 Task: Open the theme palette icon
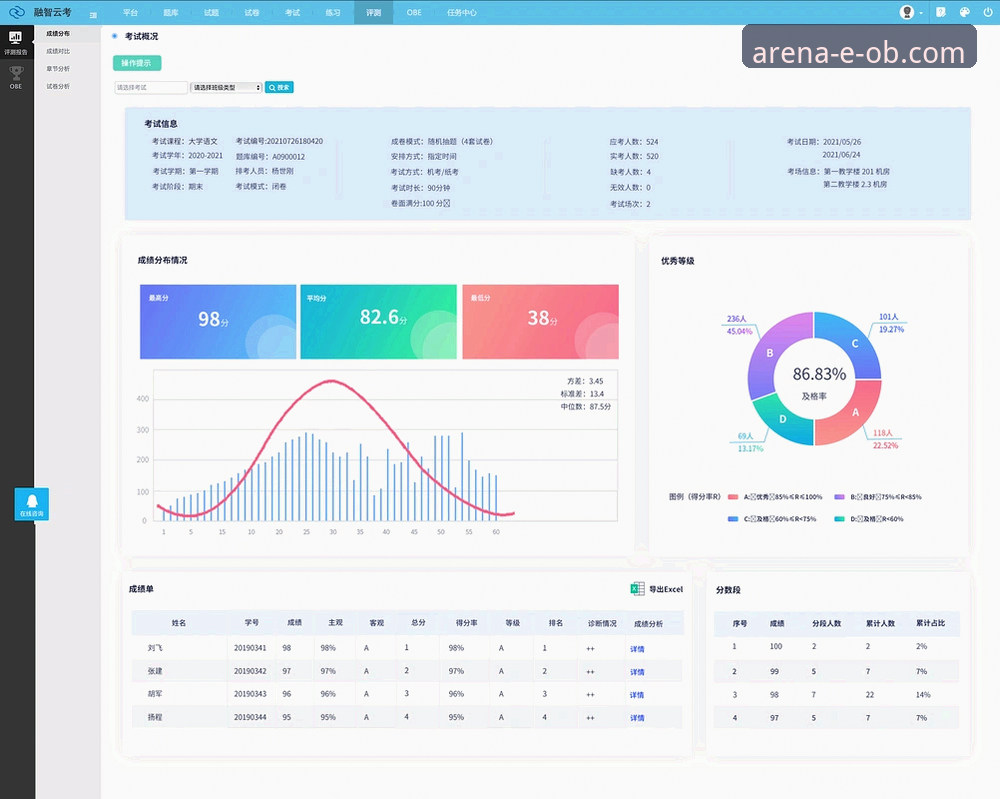[964, 12]
